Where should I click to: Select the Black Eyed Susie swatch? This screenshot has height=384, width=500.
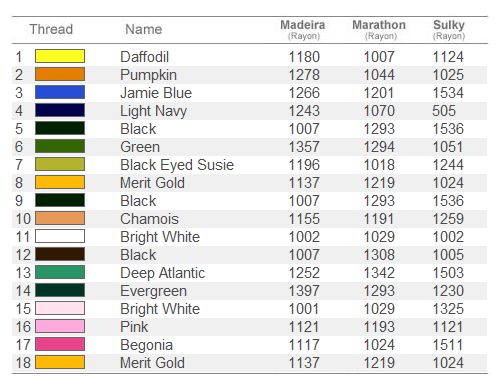(60, 164)
